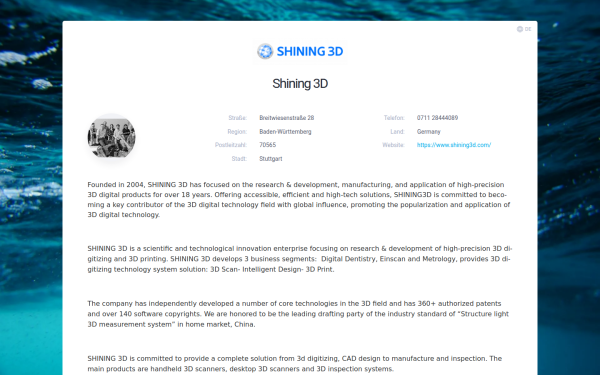This screenshot has height=375, width=600.
Task: Select street value Breitwiesenstraße 28
Action: coord(287,118)
